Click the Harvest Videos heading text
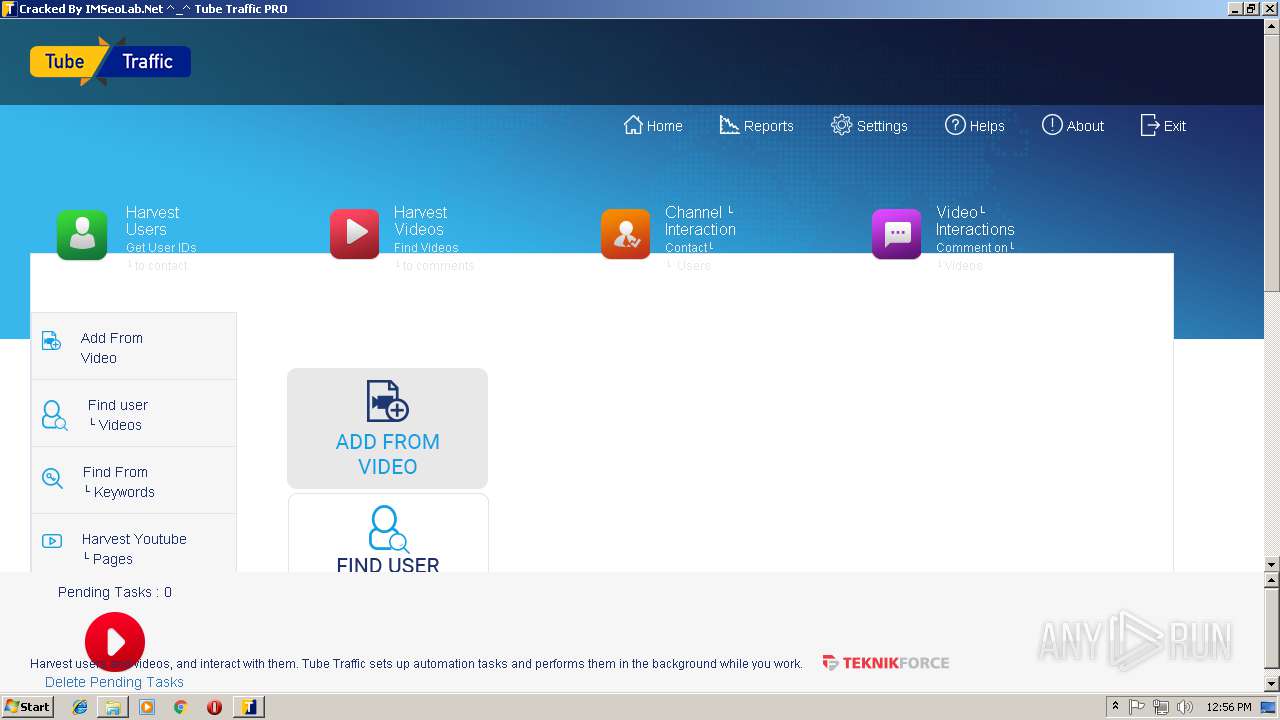The width and height of the screenshot is (1280, 720). 420,221
